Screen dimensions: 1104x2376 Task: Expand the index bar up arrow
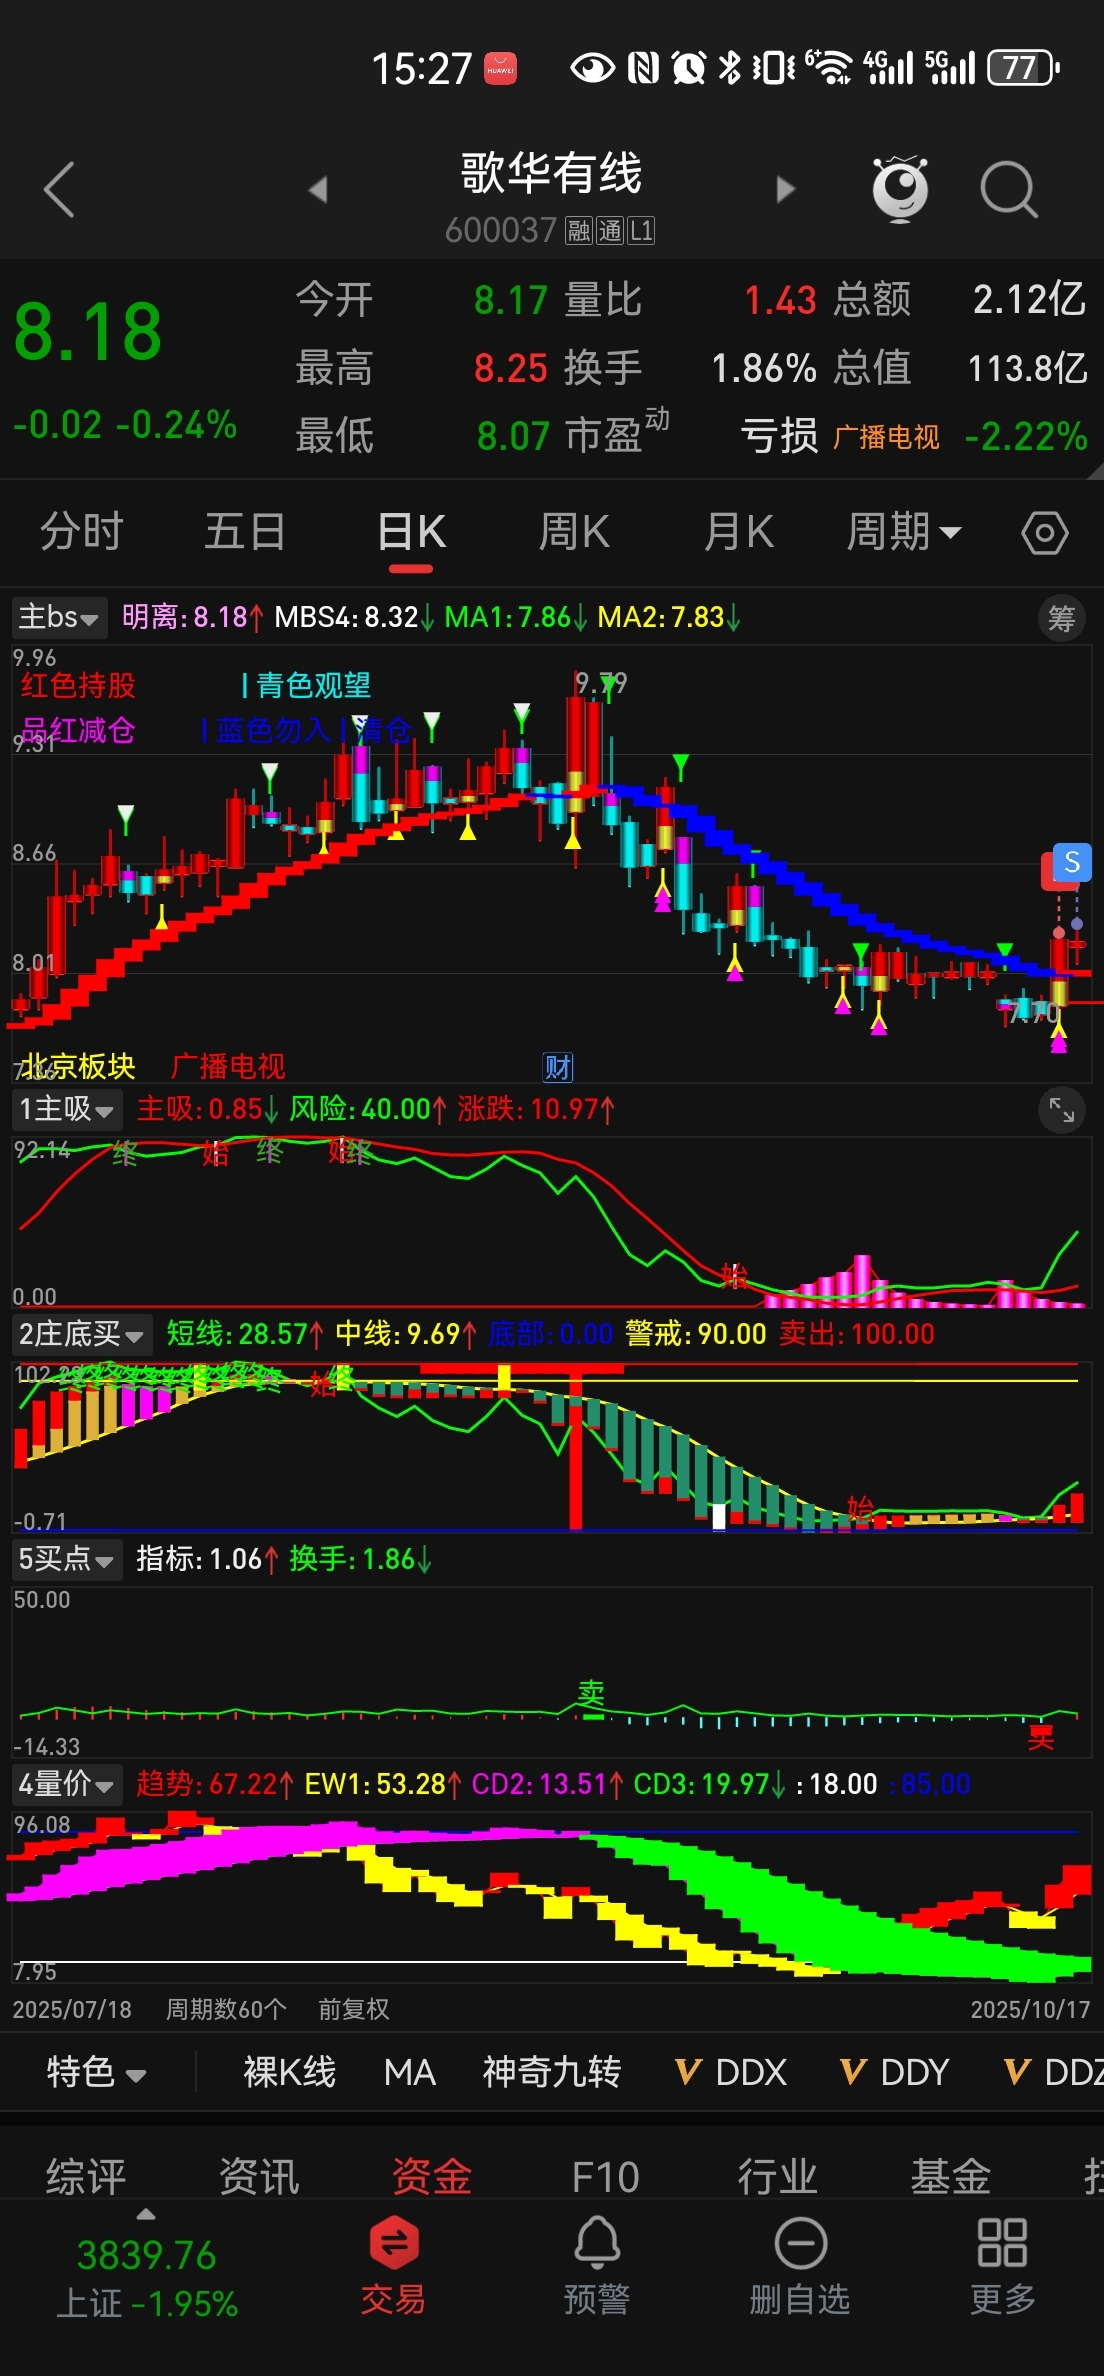pos(146,2215)
